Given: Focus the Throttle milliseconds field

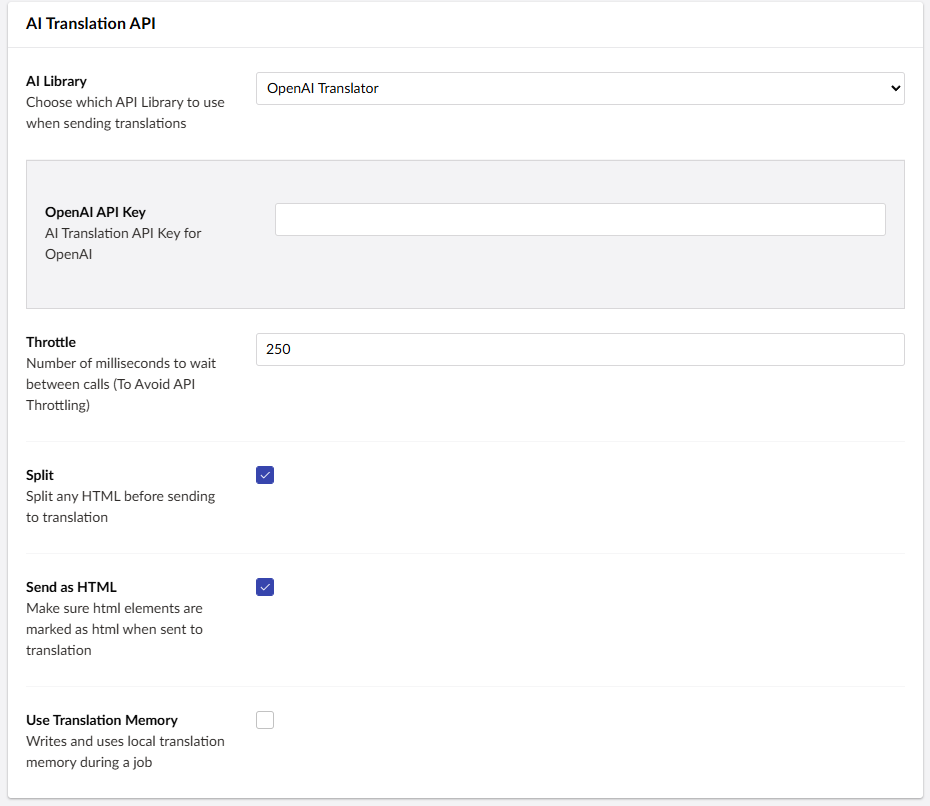Looking at the screenshot, I should pyautogui.click(x=580, y=349).
